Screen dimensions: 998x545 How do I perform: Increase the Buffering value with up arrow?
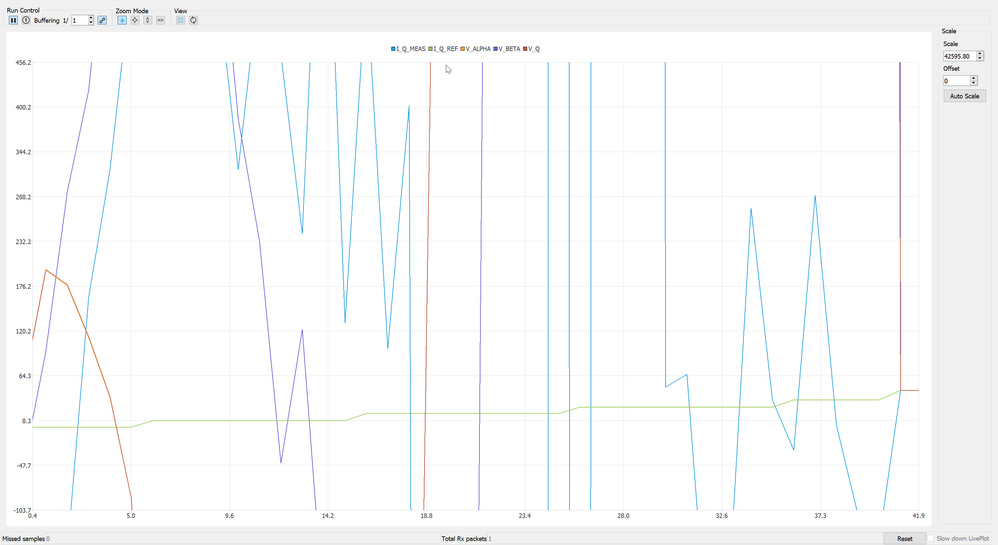91,18
